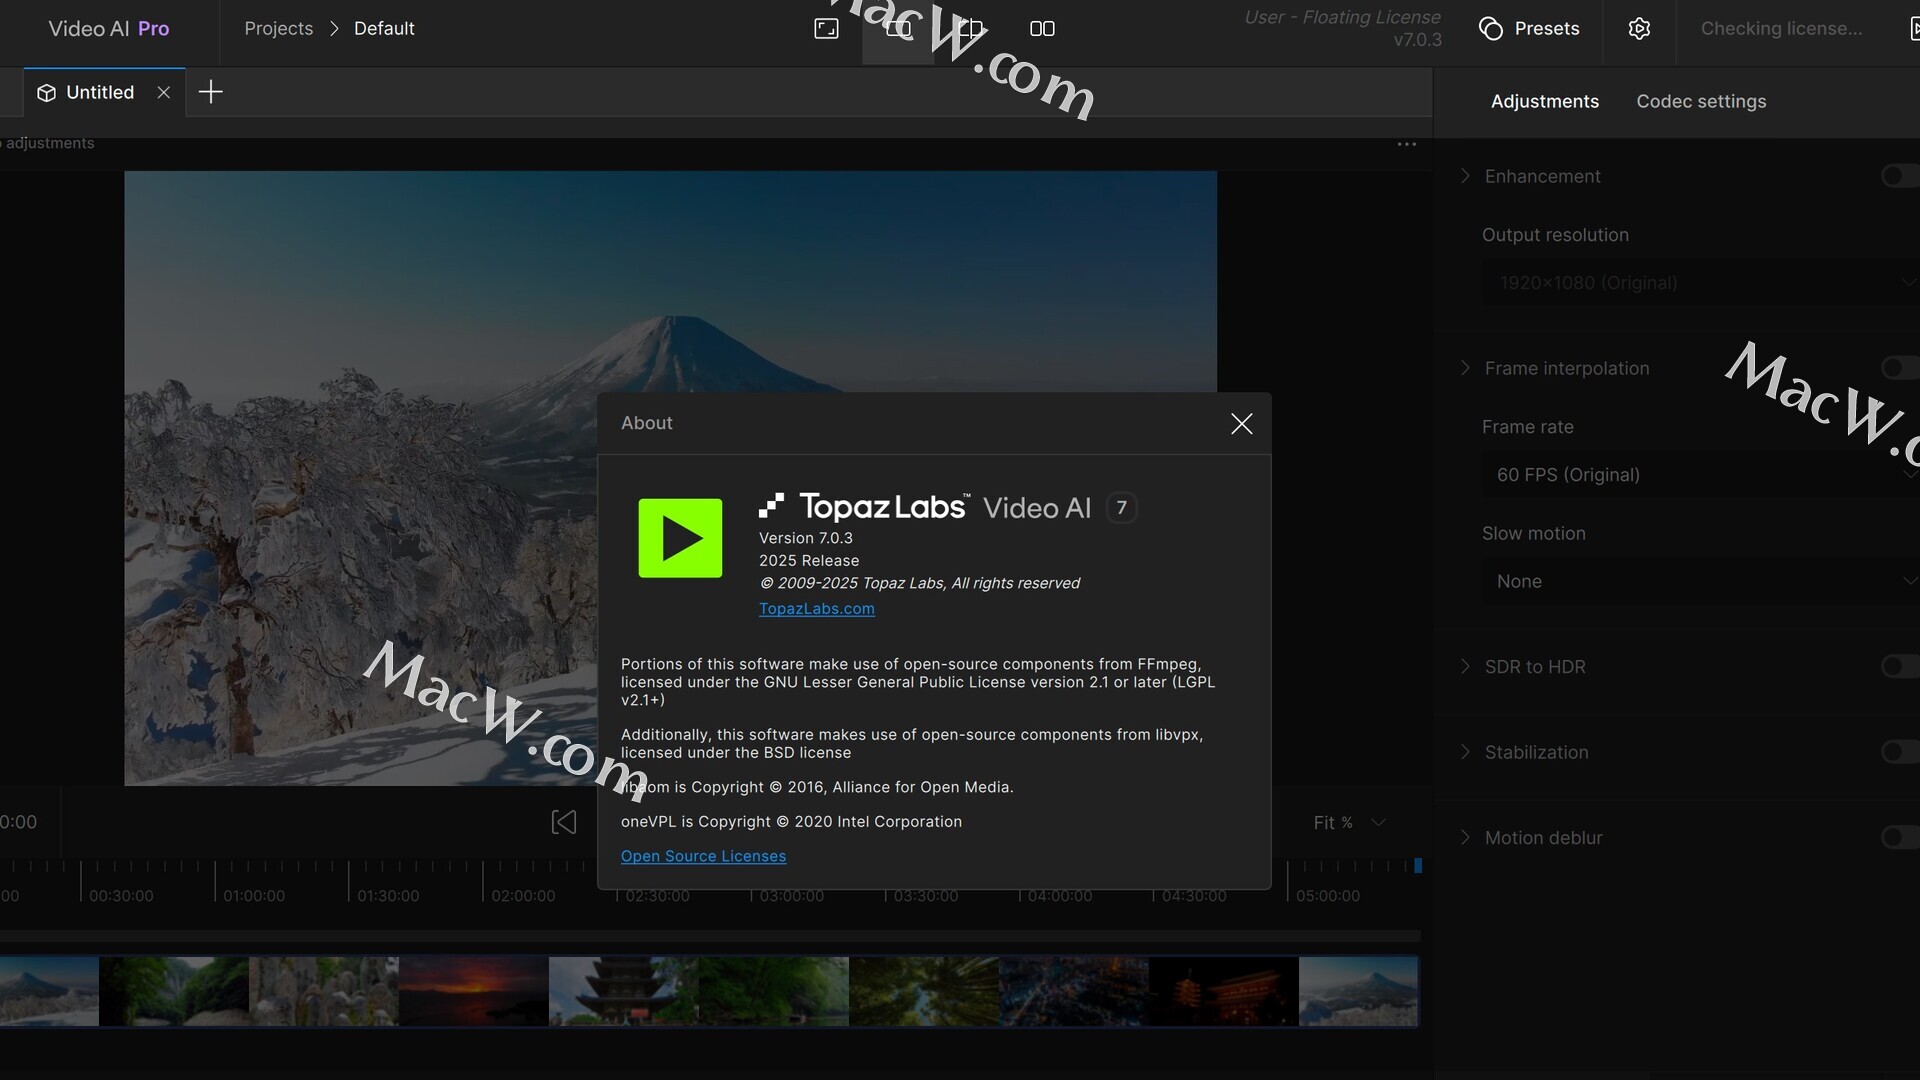Click the 'Output resolution' label
Viewport: 1920px width, 1080px height.
(x=1555, y=235)
